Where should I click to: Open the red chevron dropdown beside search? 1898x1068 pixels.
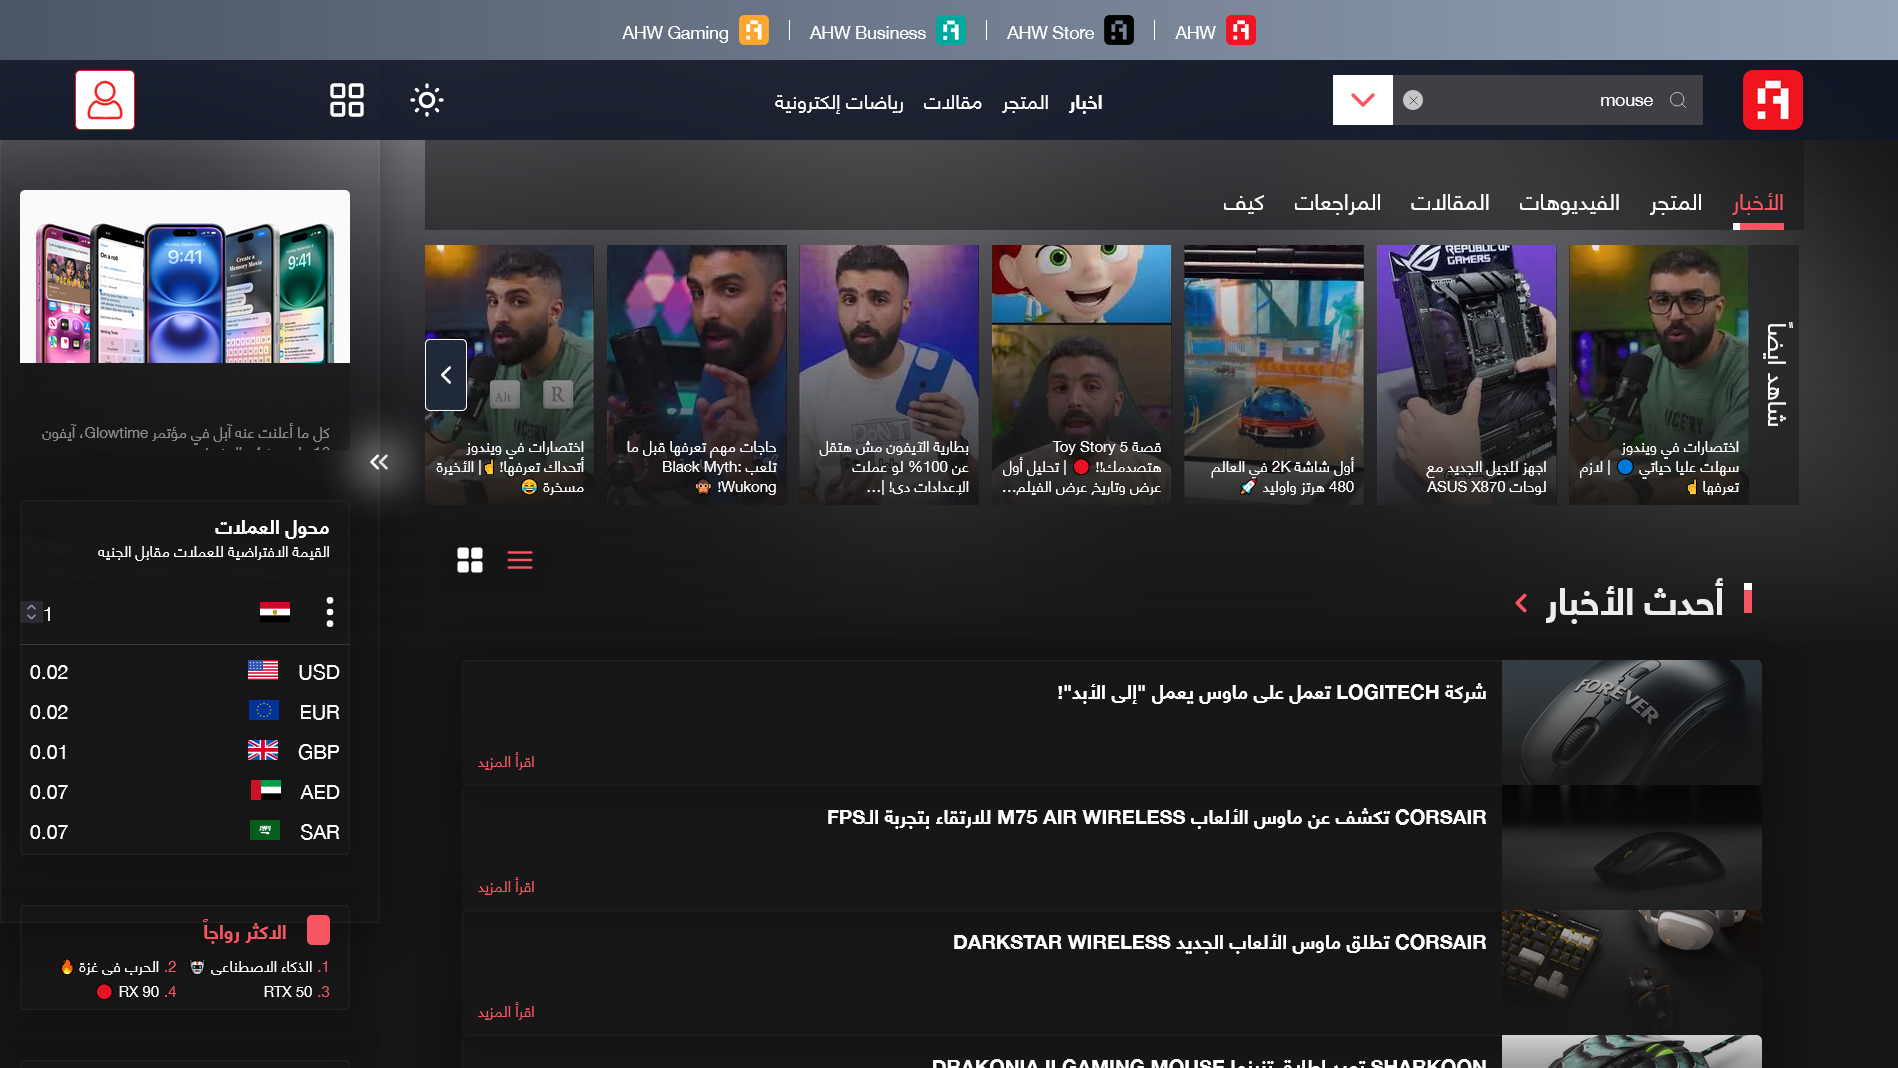1363,100
